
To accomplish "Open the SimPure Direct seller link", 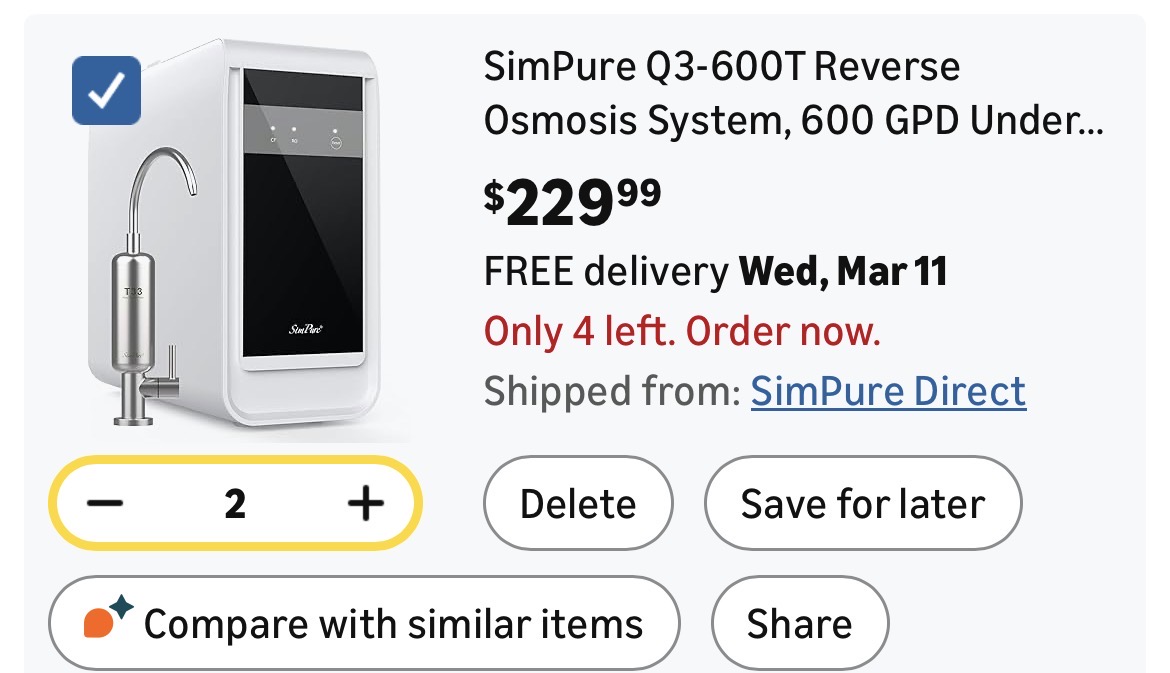I will point(888,391).
